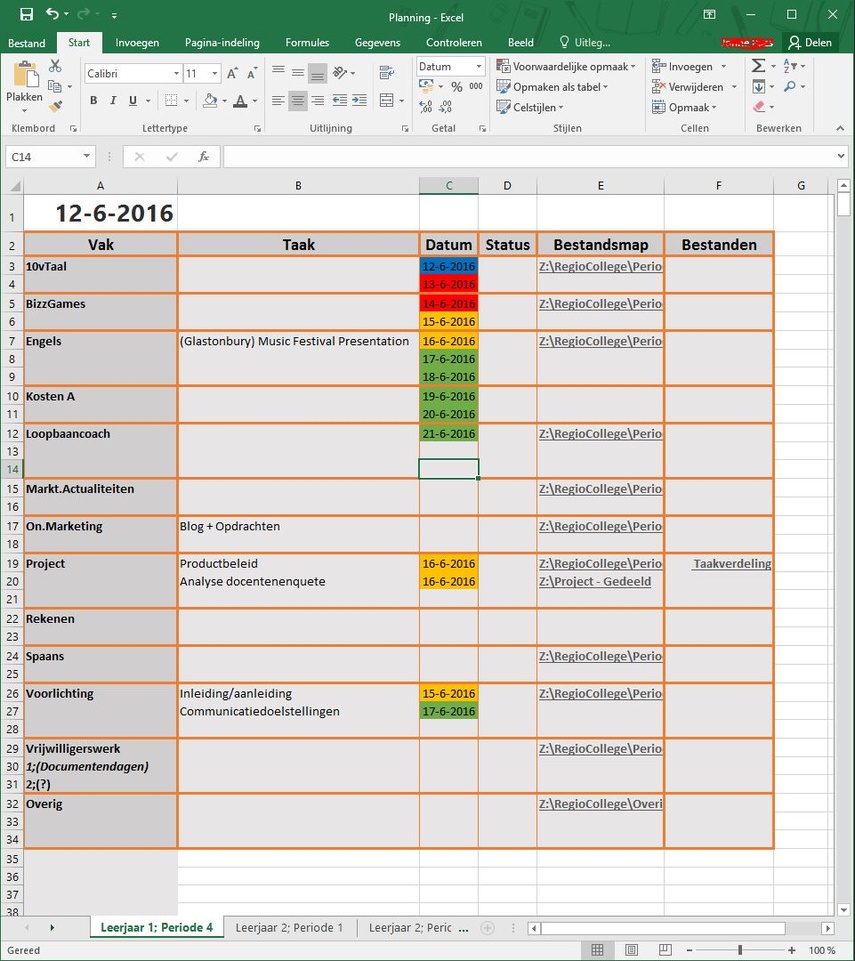Open the font size dropdown
This screenshot has height=961, width=855.
pos(215,74)
